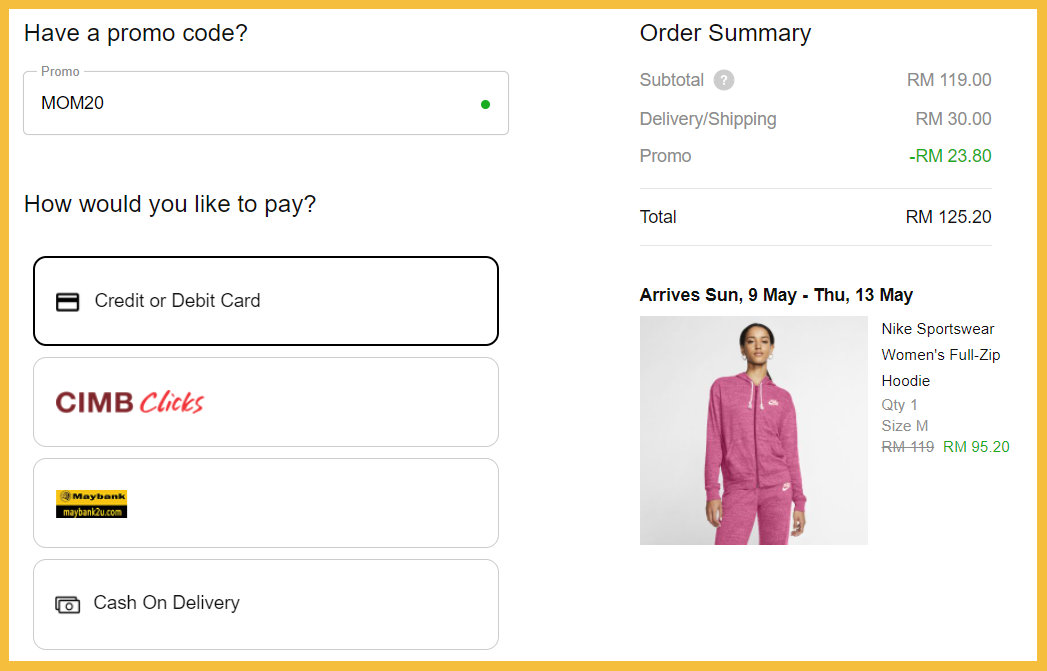
Task: Click the green -RM 23.80 promo discount
Action: point(950,156)
